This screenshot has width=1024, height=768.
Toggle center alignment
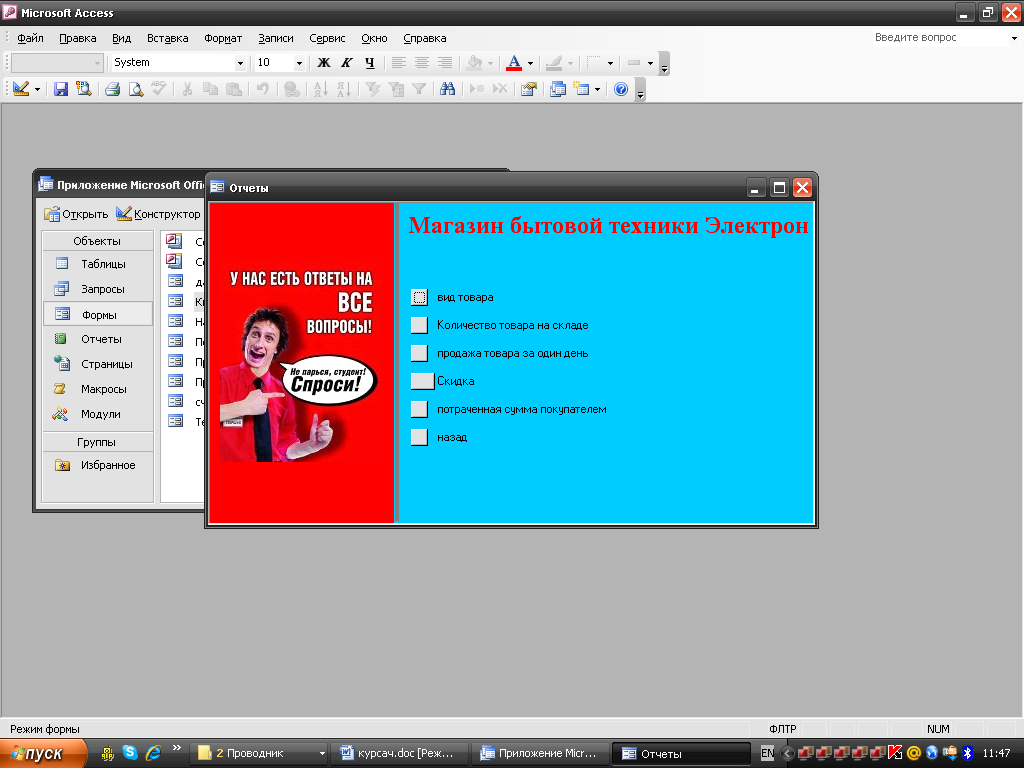click(422, 63)
